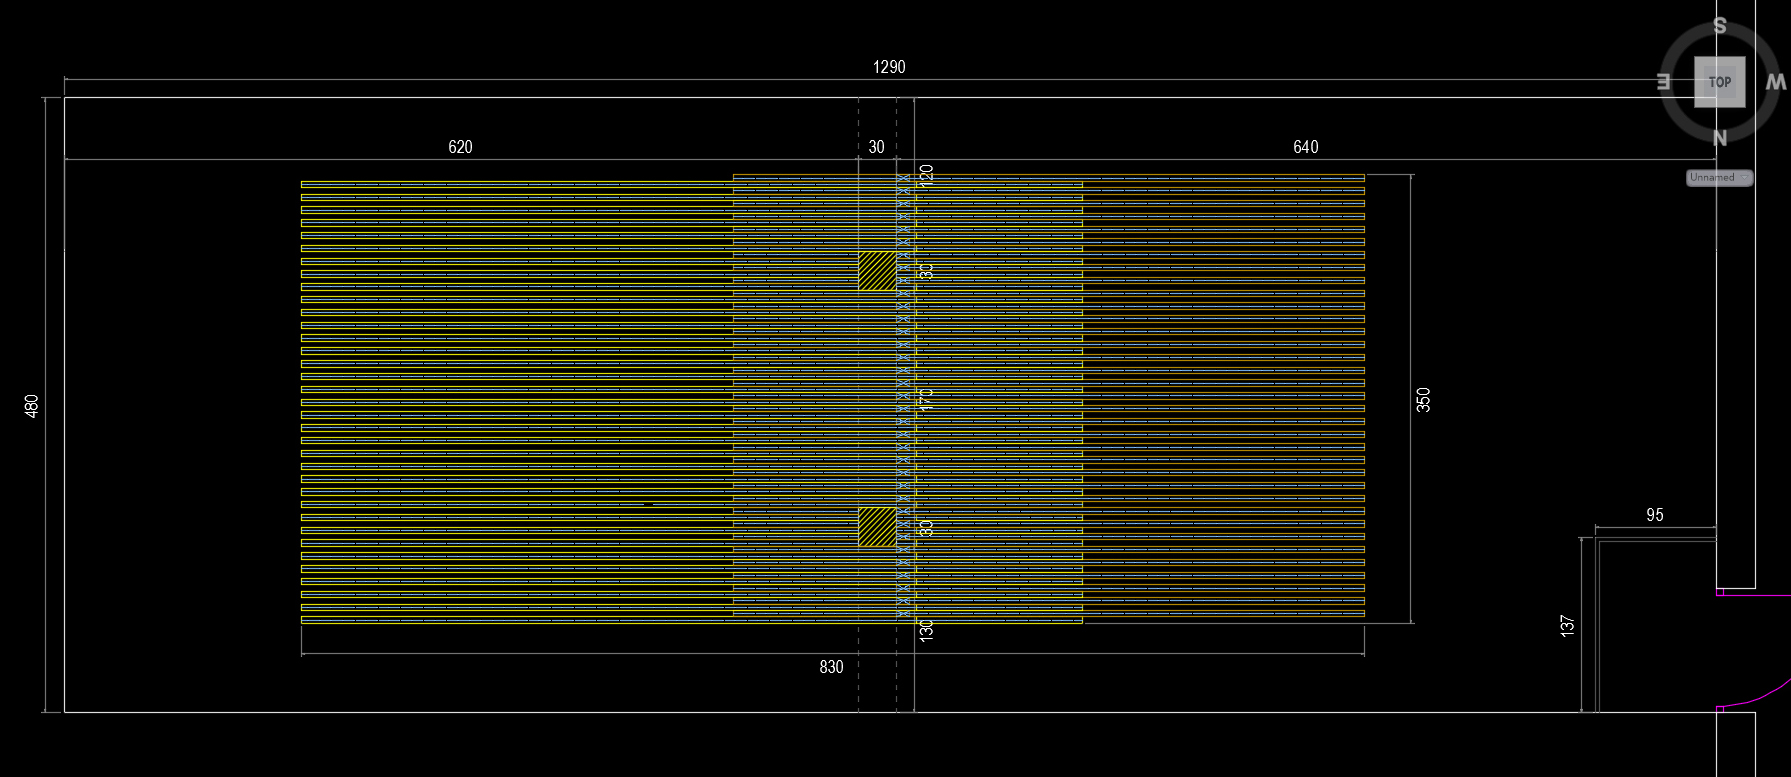
Task: Click the S compass direction label
Action: point(1720,27)
